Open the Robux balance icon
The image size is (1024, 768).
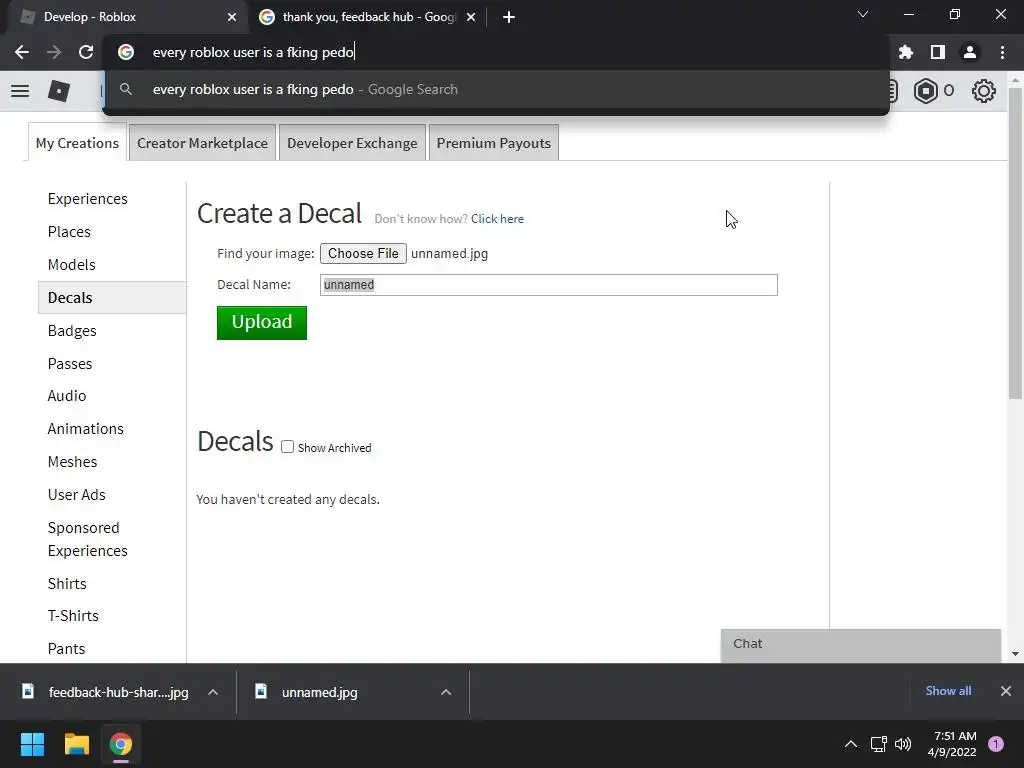click(x=925, y=91)
